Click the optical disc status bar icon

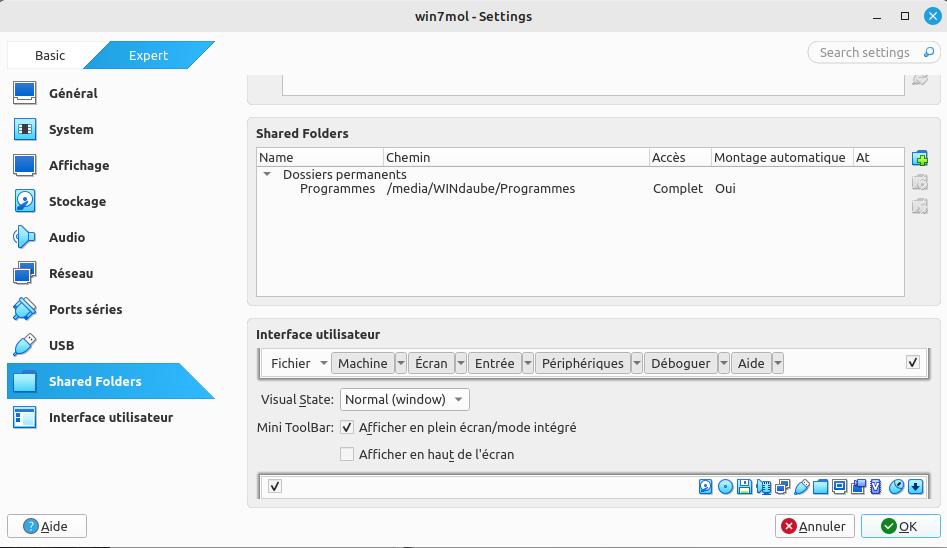click(x=725, y=487)
